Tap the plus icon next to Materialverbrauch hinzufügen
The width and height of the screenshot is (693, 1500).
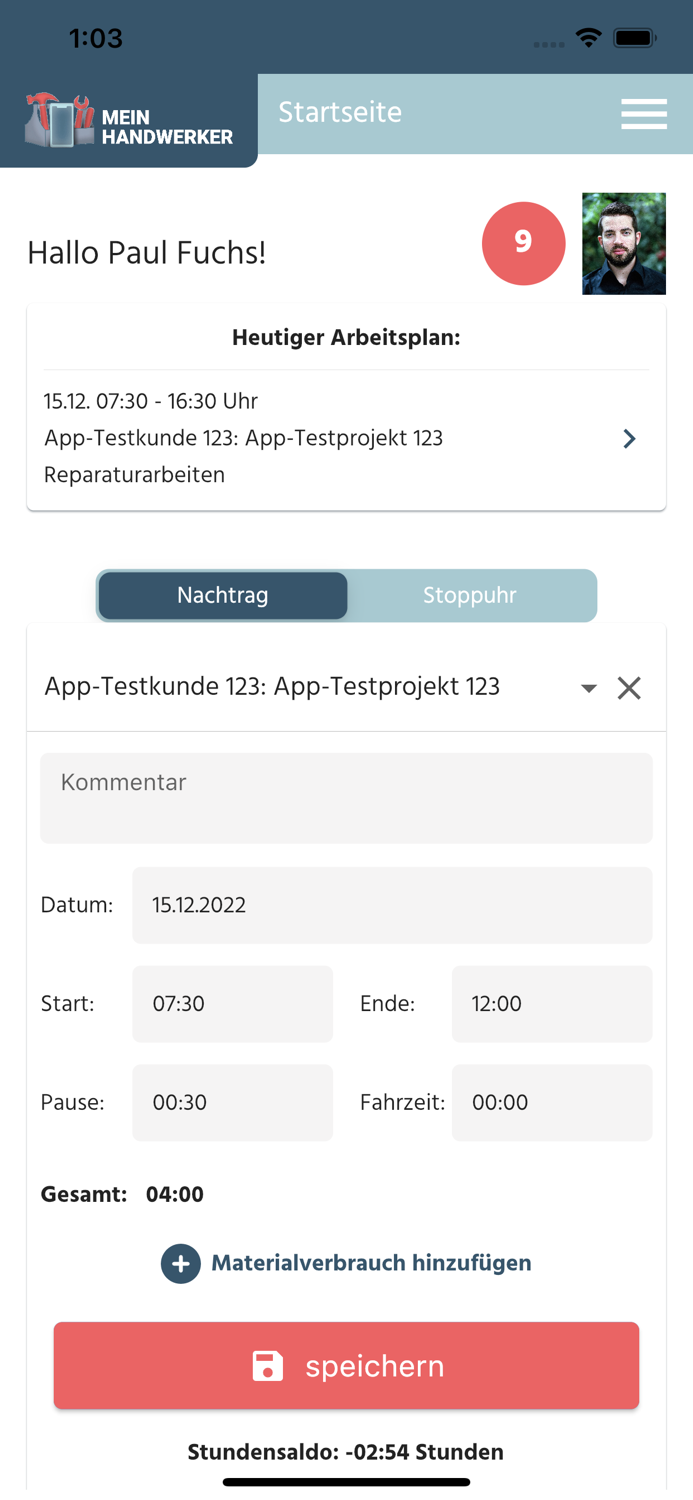[x=181, y=1263]
